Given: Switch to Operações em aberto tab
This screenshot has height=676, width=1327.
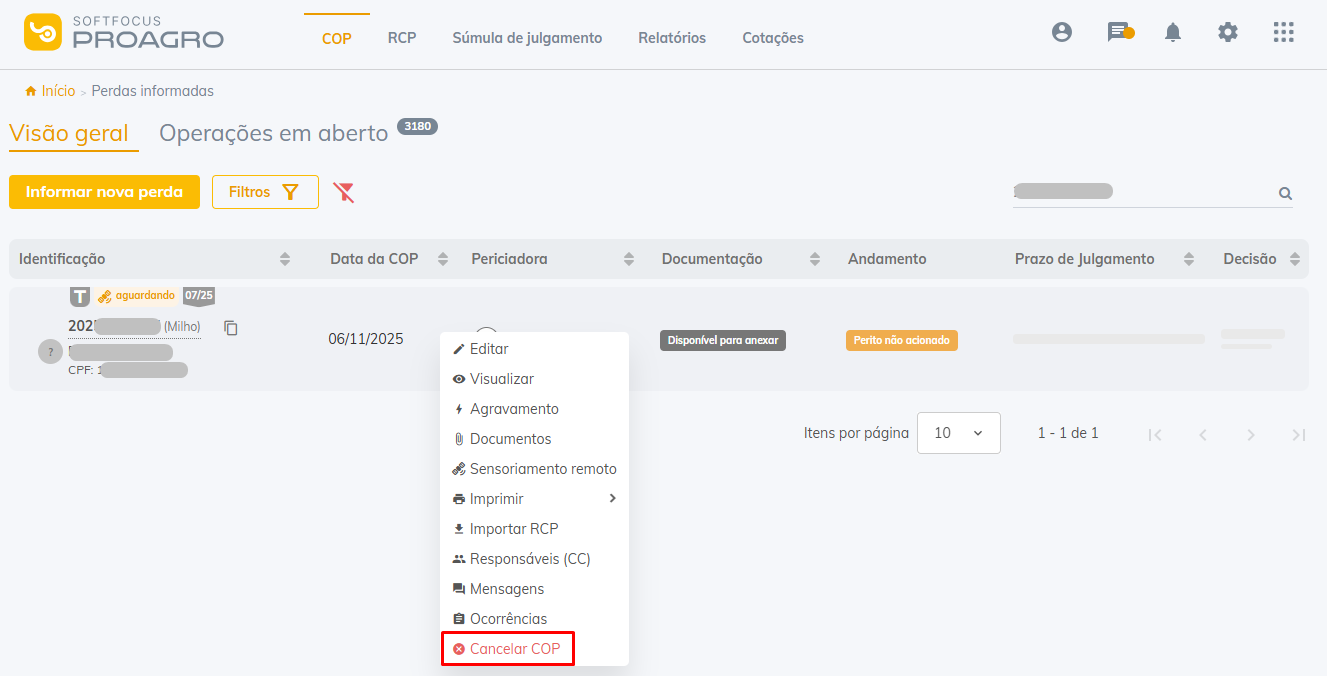Looking at the screenshot, I should 273,133.
